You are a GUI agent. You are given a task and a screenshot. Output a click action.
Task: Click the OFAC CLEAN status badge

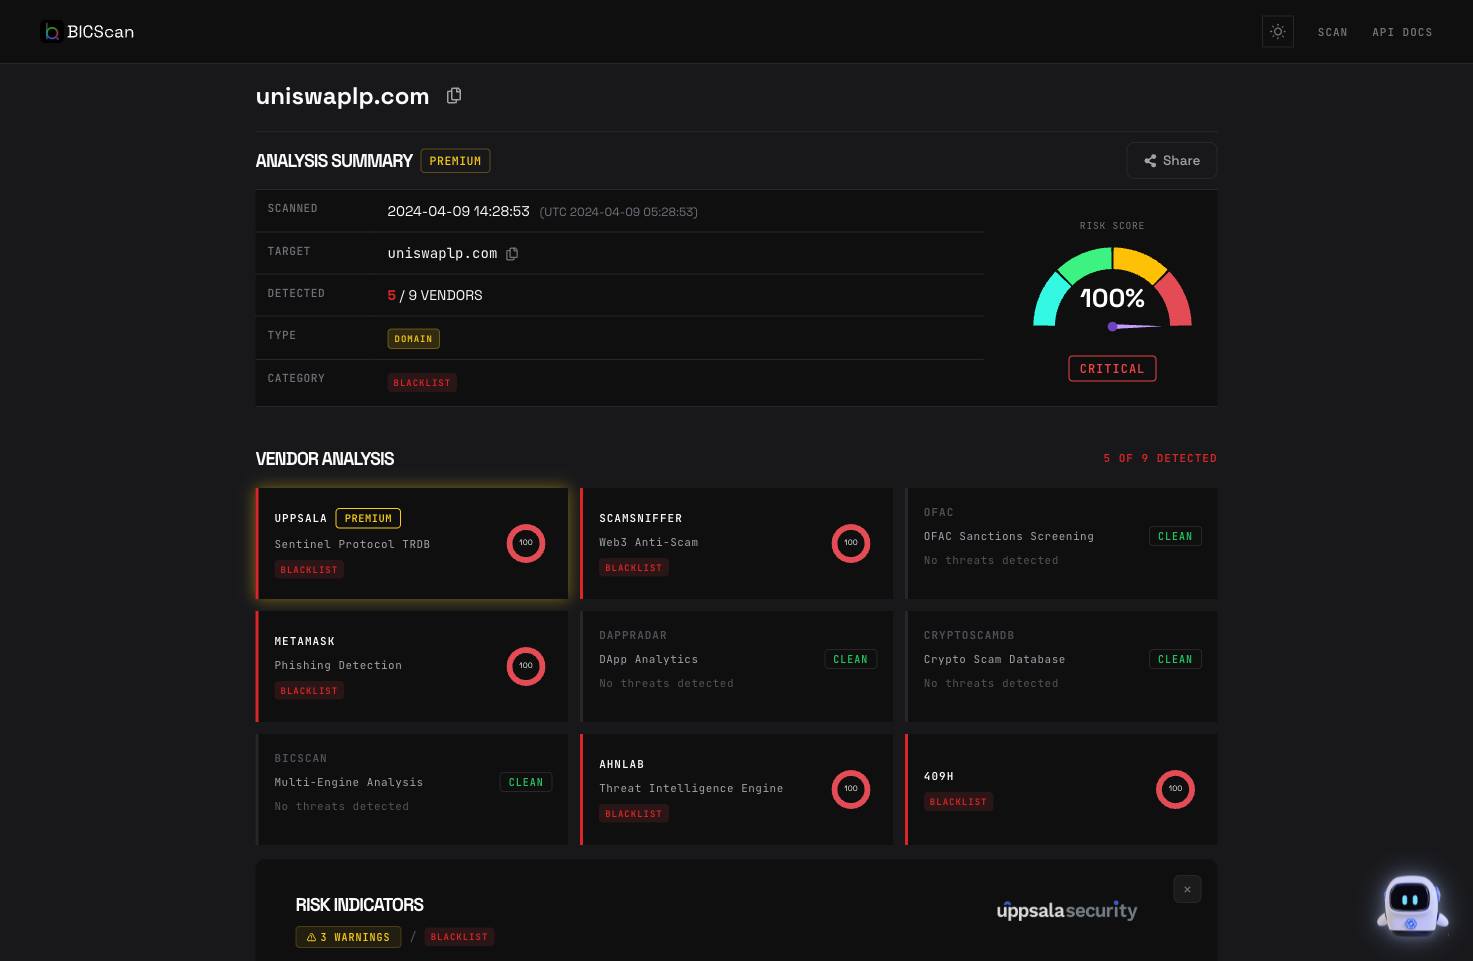[x=1175, y=537]
